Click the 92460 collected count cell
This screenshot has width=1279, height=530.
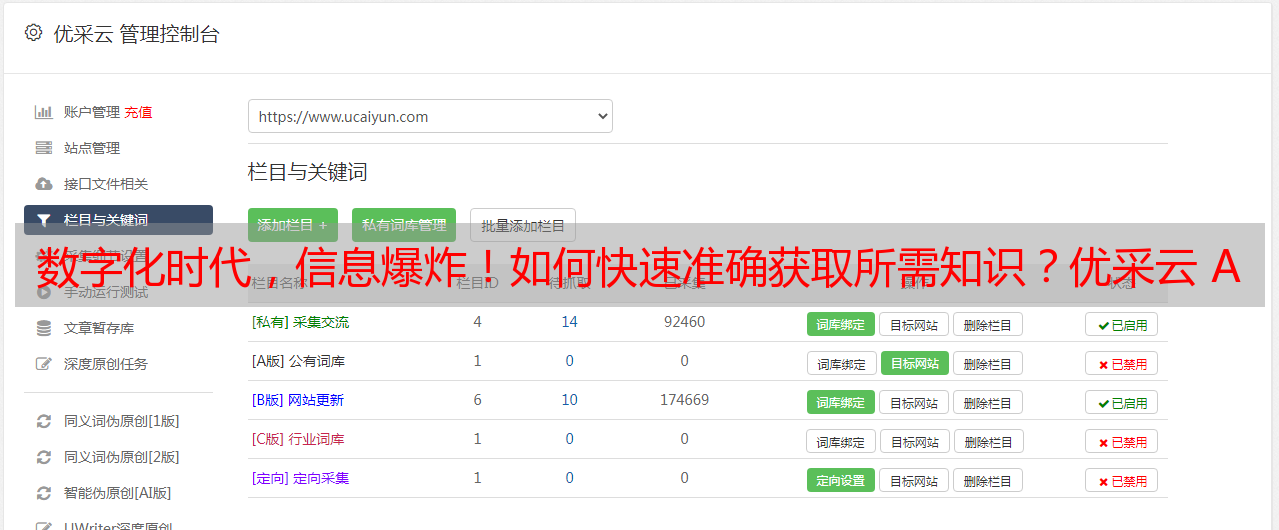[684, 322]
